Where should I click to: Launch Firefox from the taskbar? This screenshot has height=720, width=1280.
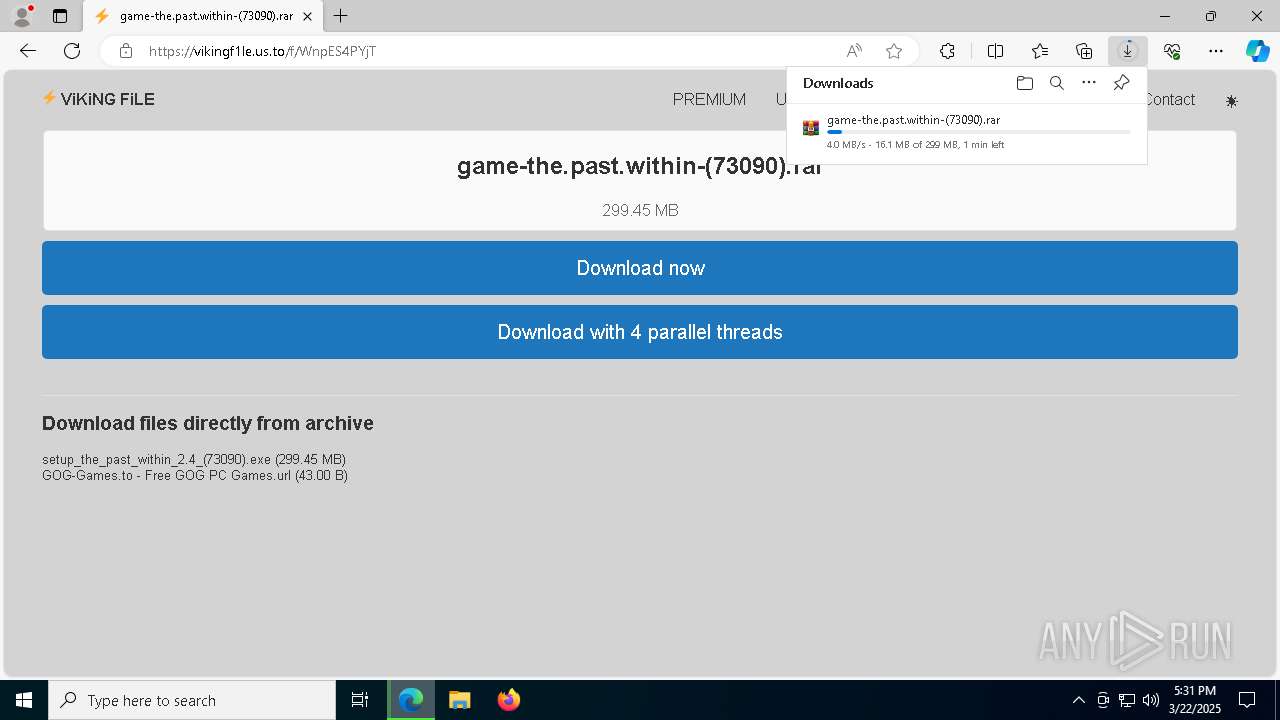pyautogui.click(x=509, y=700)
